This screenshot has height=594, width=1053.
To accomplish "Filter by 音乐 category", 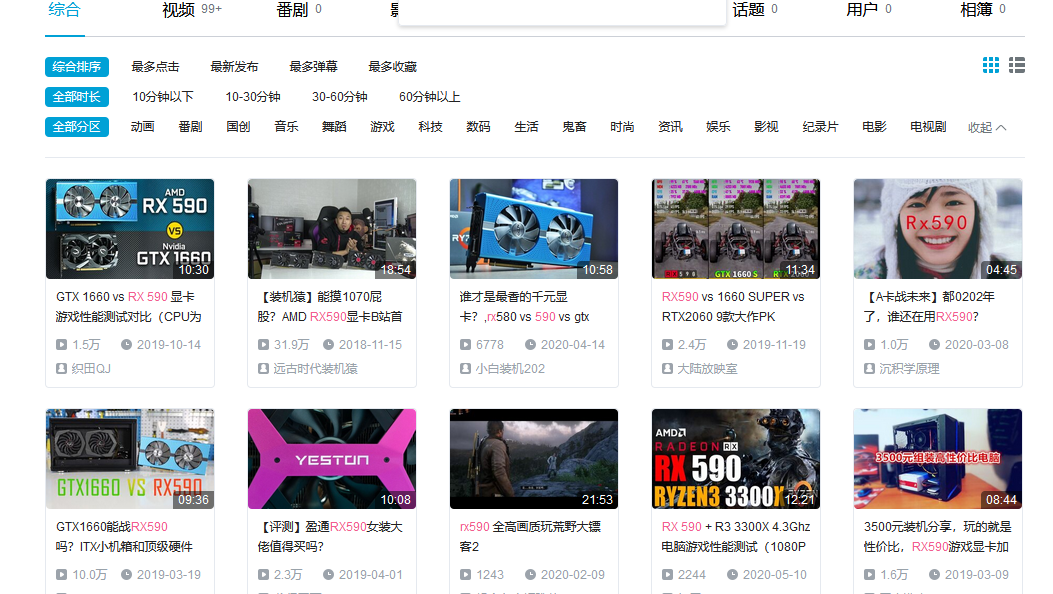I will [x=286, y=126].
